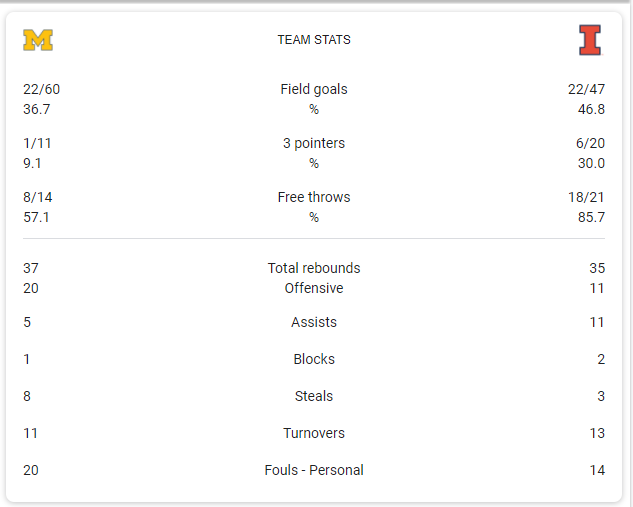Click the Free throws label
The height and width of the screenshot is (507, 633).
tap(314, 197)
